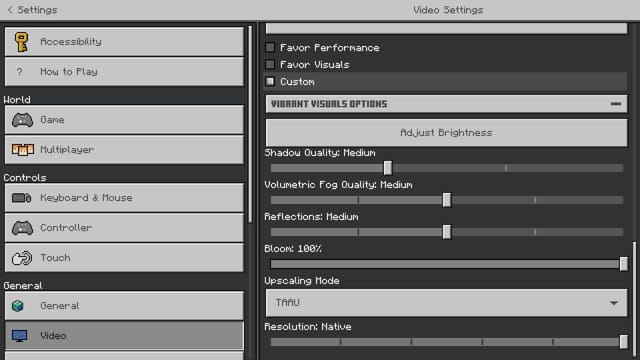Select the gamepad icon beside Game
The height and width of the screenshot is (360, 640).
(22, 120)
